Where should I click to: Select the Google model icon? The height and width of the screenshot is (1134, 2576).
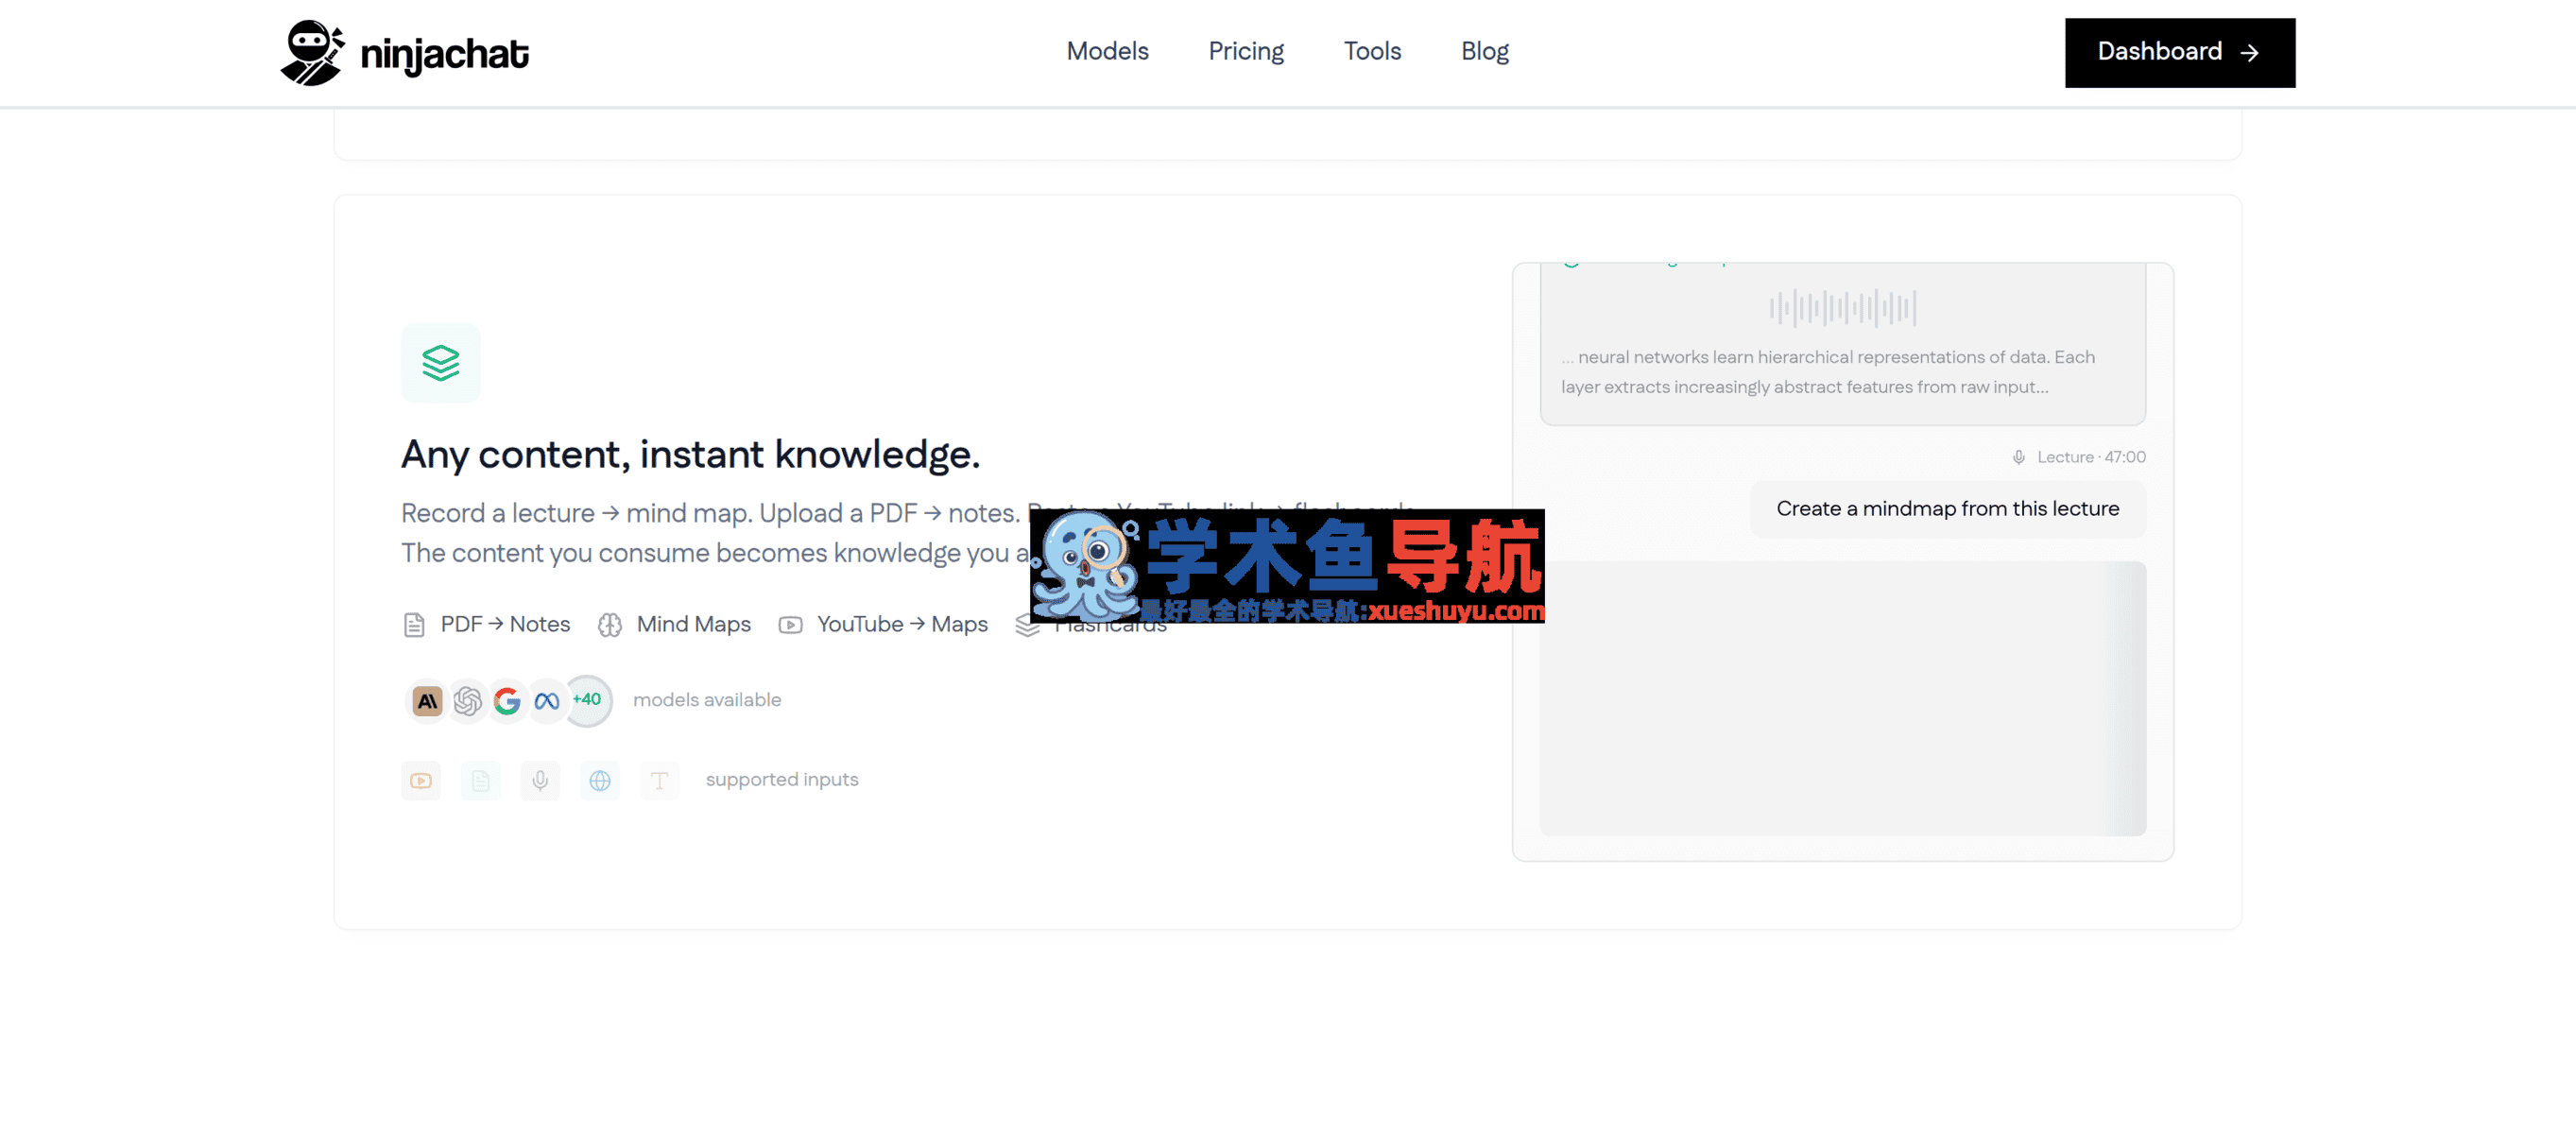click(507, 701)
